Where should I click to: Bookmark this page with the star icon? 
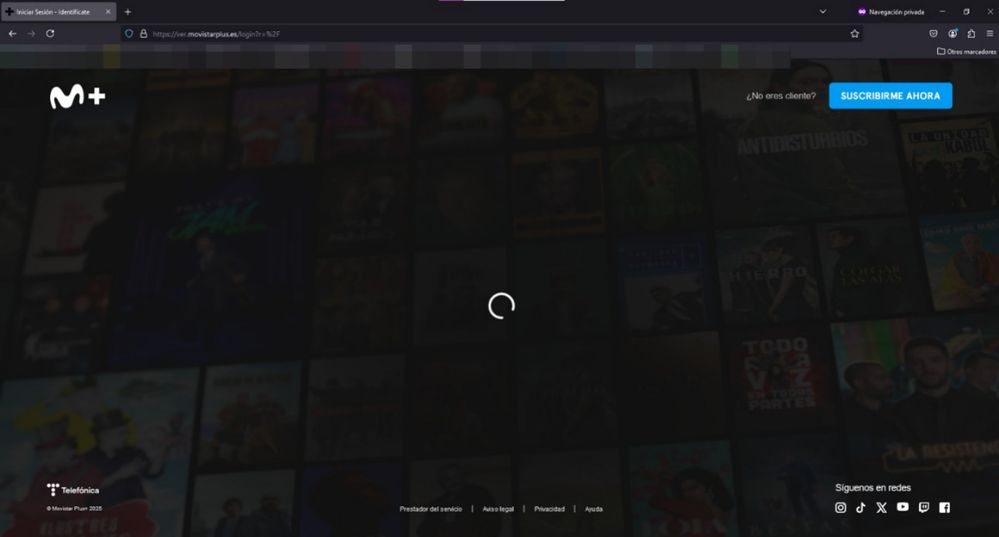[x=854, y=33]
